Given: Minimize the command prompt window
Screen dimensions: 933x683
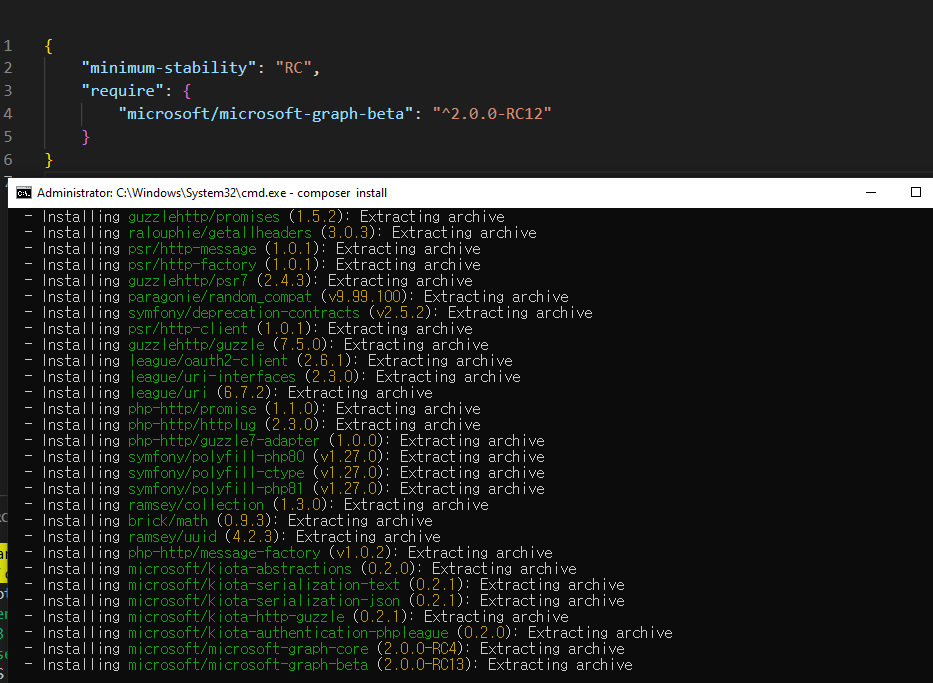Looking at the screenshot, I should (x=870, y=192).
